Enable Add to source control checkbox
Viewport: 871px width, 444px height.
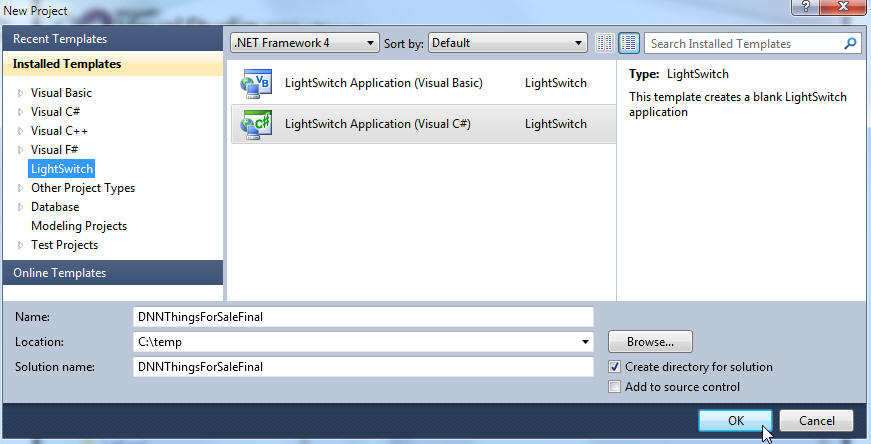coord(614,387)
